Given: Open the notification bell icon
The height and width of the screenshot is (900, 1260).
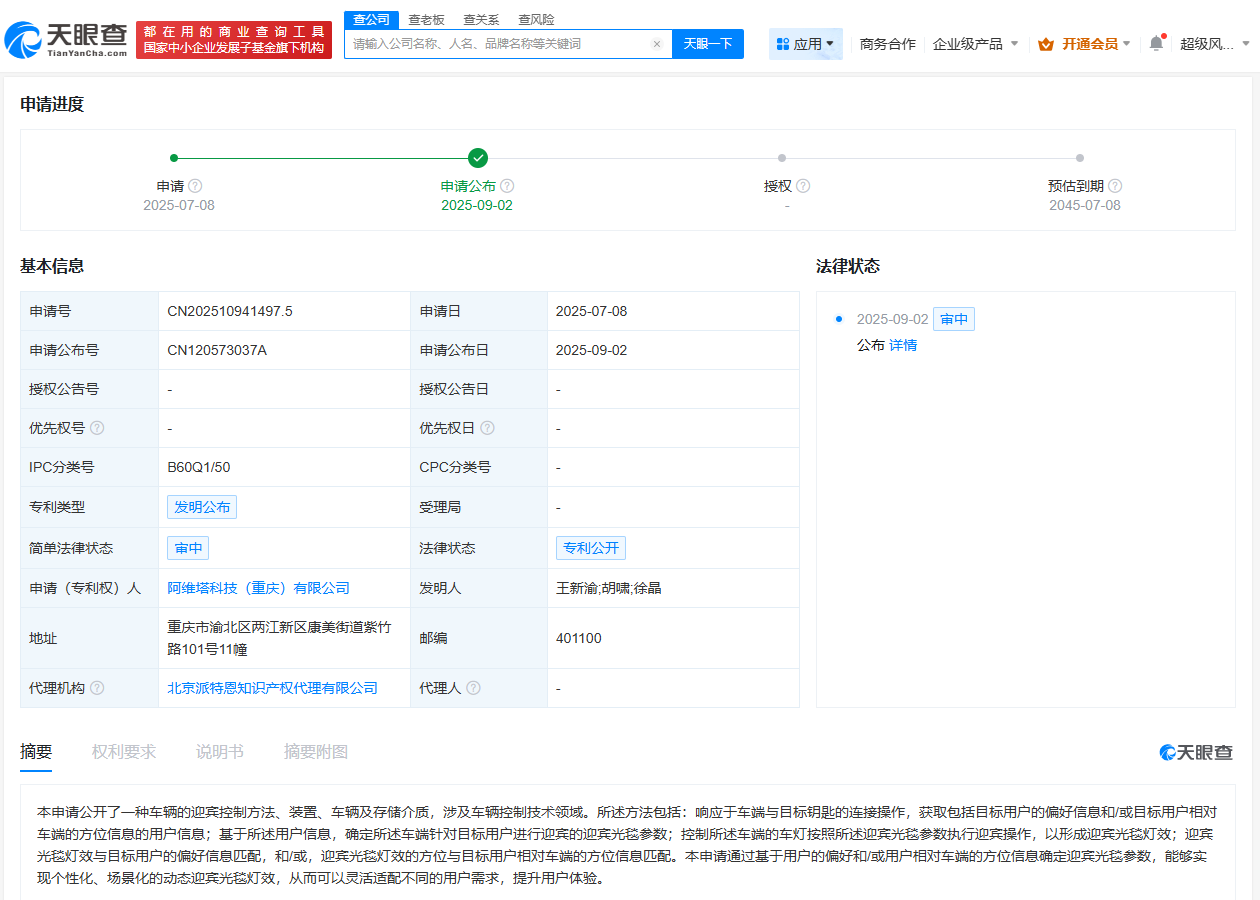Looking at the screenshot, I should click(1157, 43).
